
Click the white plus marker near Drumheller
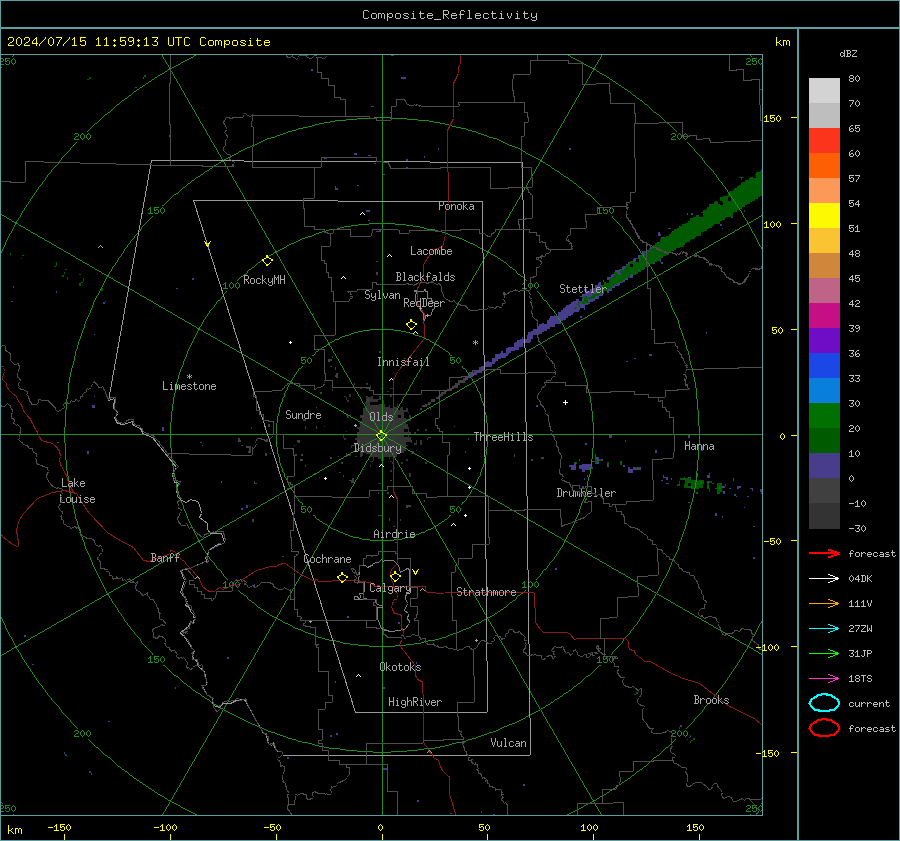(x=565, y=402)
